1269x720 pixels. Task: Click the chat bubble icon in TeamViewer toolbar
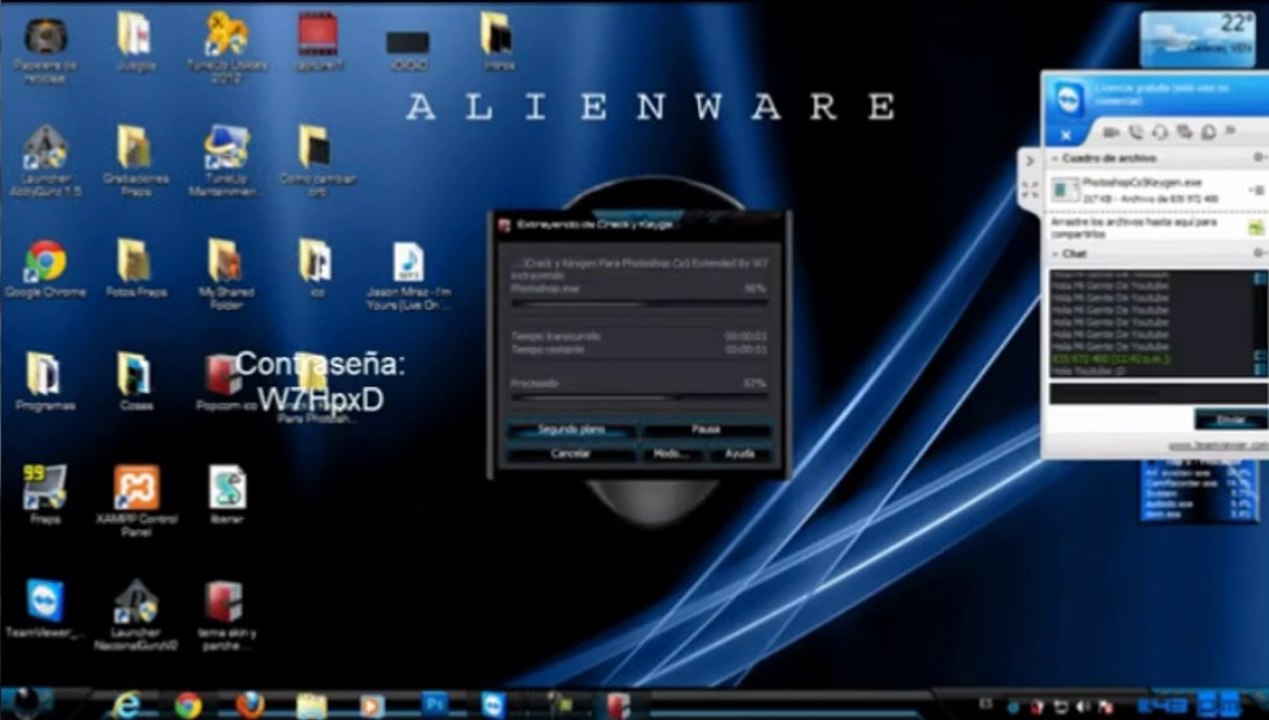point(1184,132)
